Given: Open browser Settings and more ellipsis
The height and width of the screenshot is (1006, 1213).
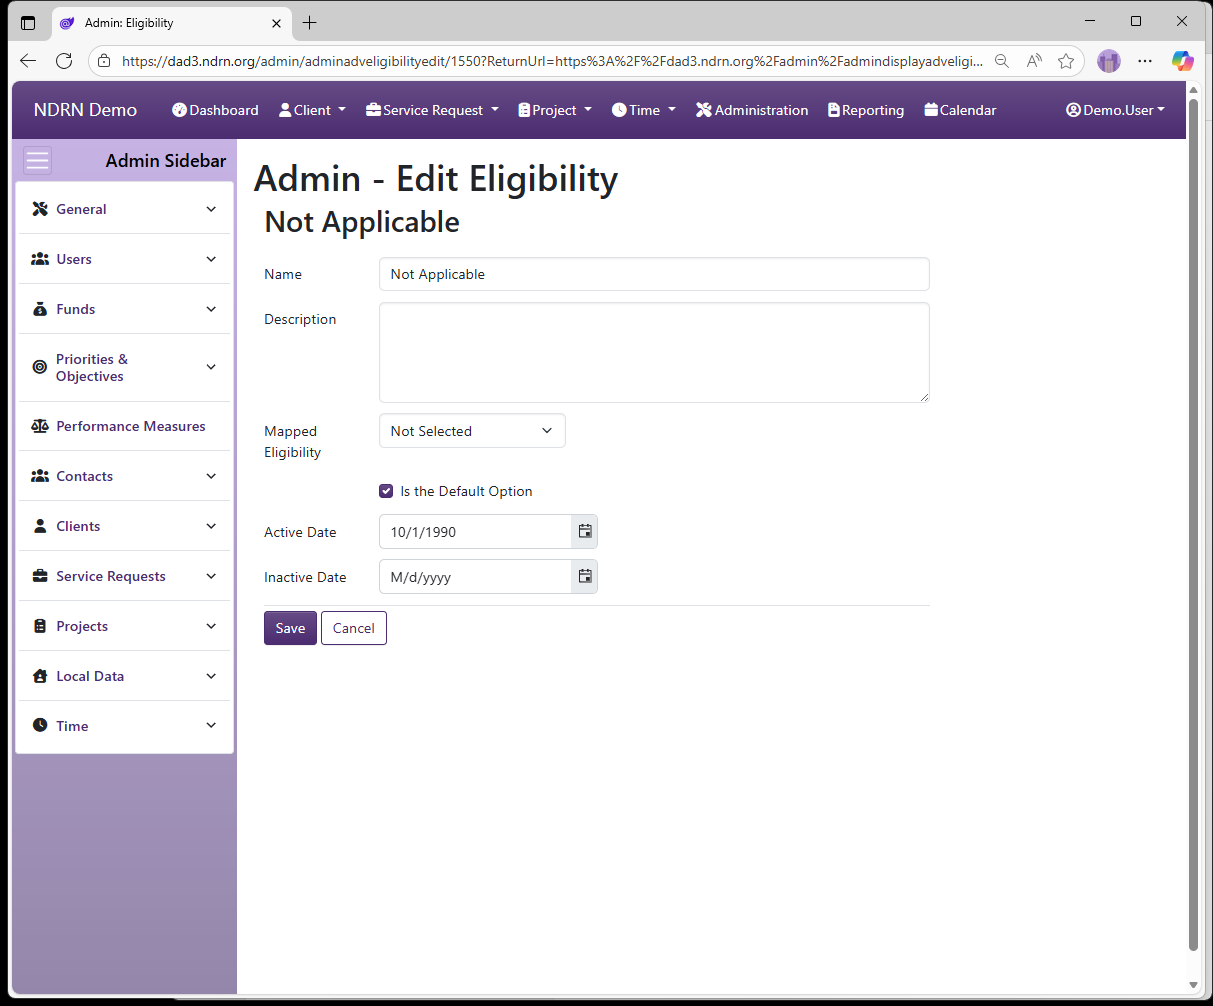Looking at the screenshot, I should coord(1145,61).
